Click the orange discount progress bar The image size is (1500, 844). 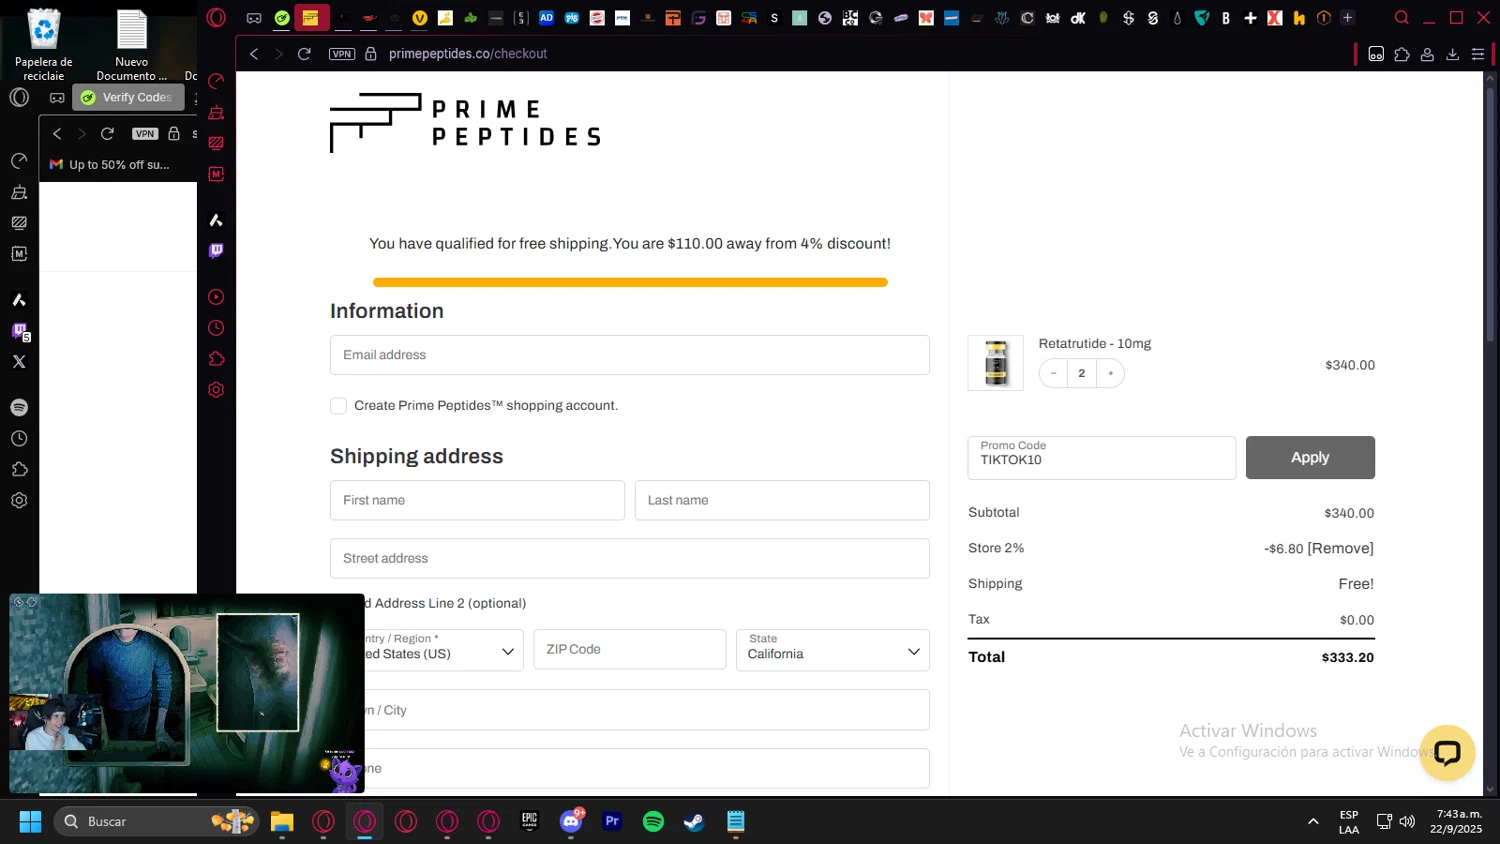[630, 283]
